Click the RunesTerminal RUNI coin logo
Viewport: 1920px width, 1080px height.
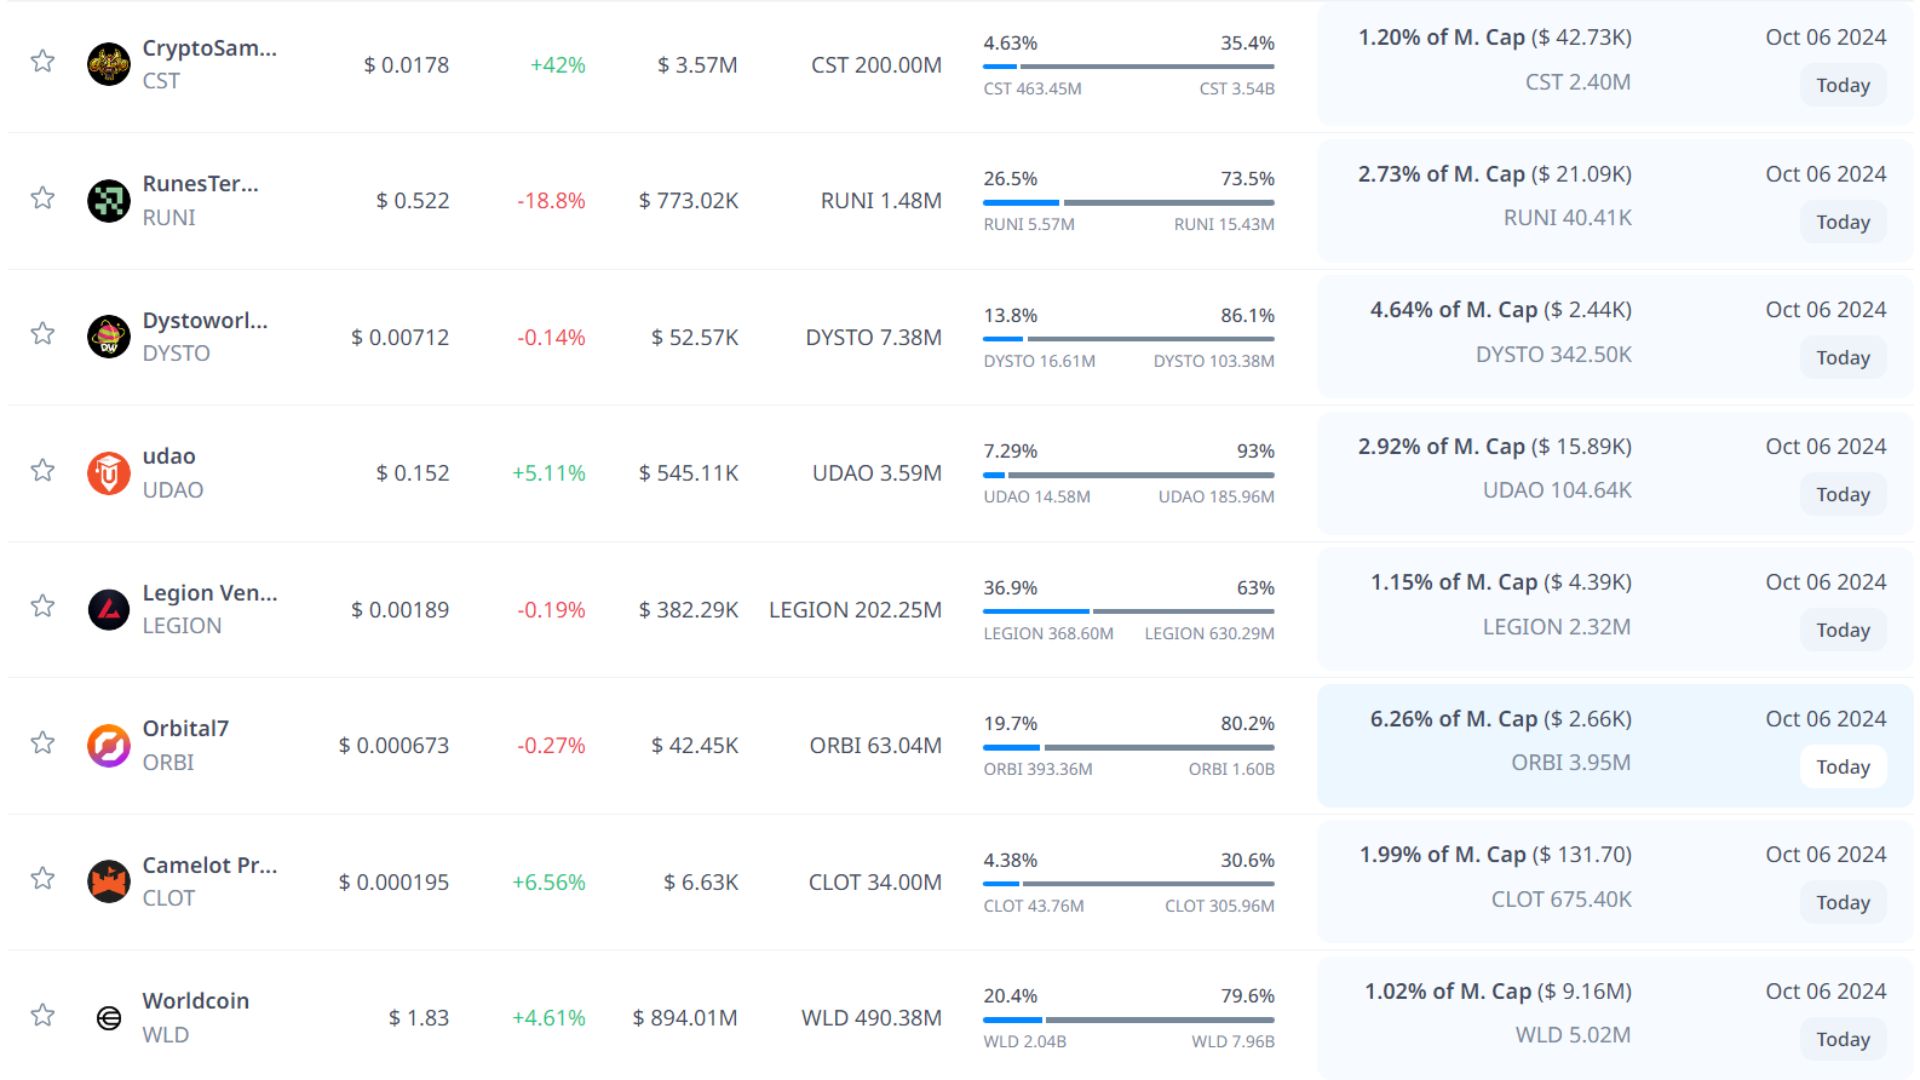click(108, 201)
